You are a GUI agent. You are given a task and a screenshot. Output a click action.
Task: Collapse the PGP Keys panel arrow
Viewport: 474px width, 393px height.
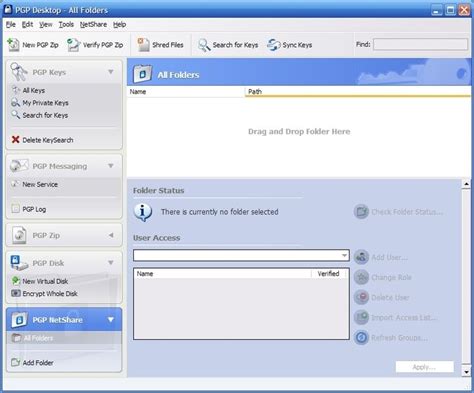click(111, 72)
